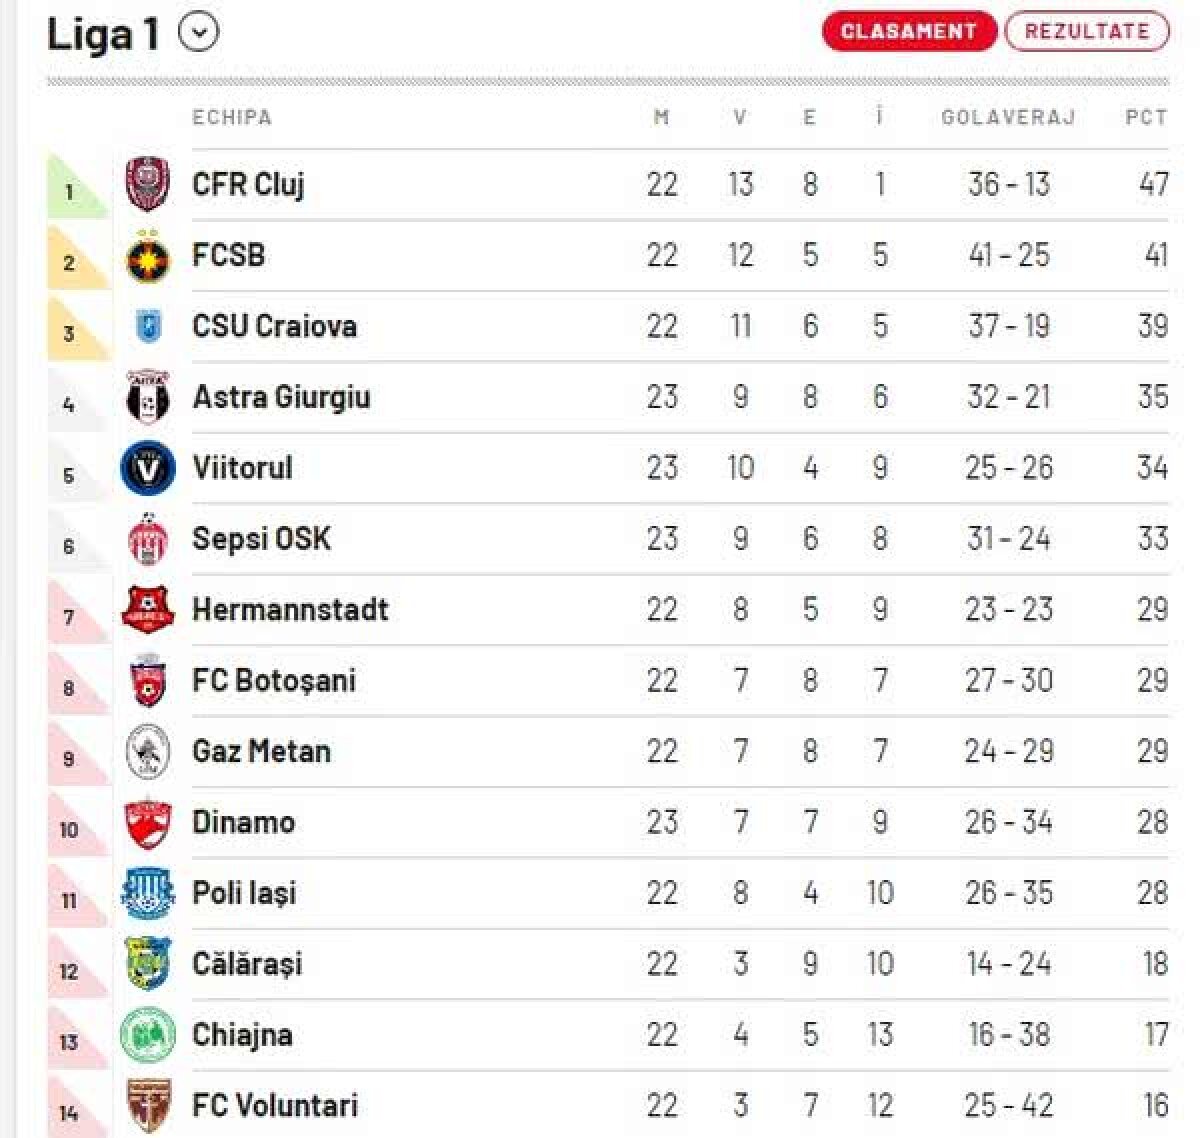Open the league chooser chevron
Image resolution: width=1200 pixels, height=1138 pixels.
[200, 31]
